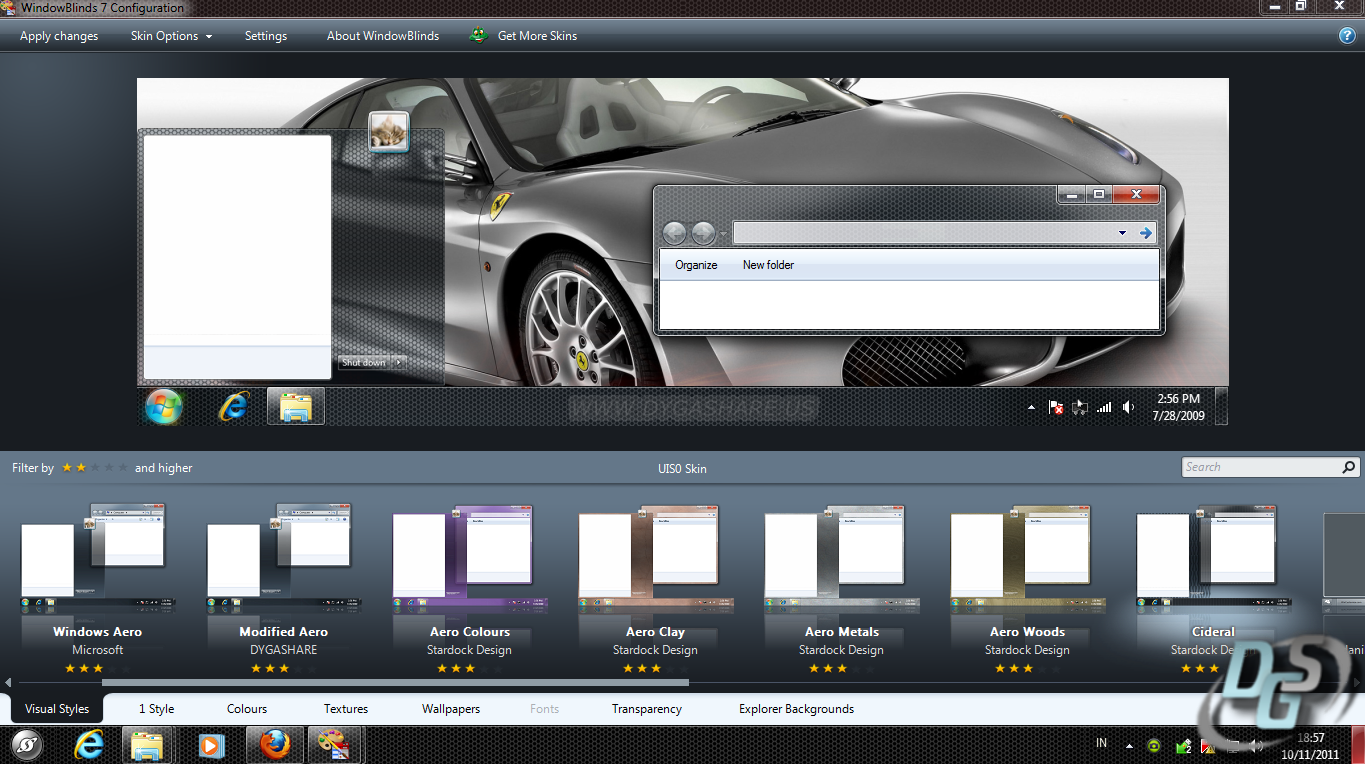
Task: Click the Explorer folder icon in the skin preview
Action: point(296,406)
